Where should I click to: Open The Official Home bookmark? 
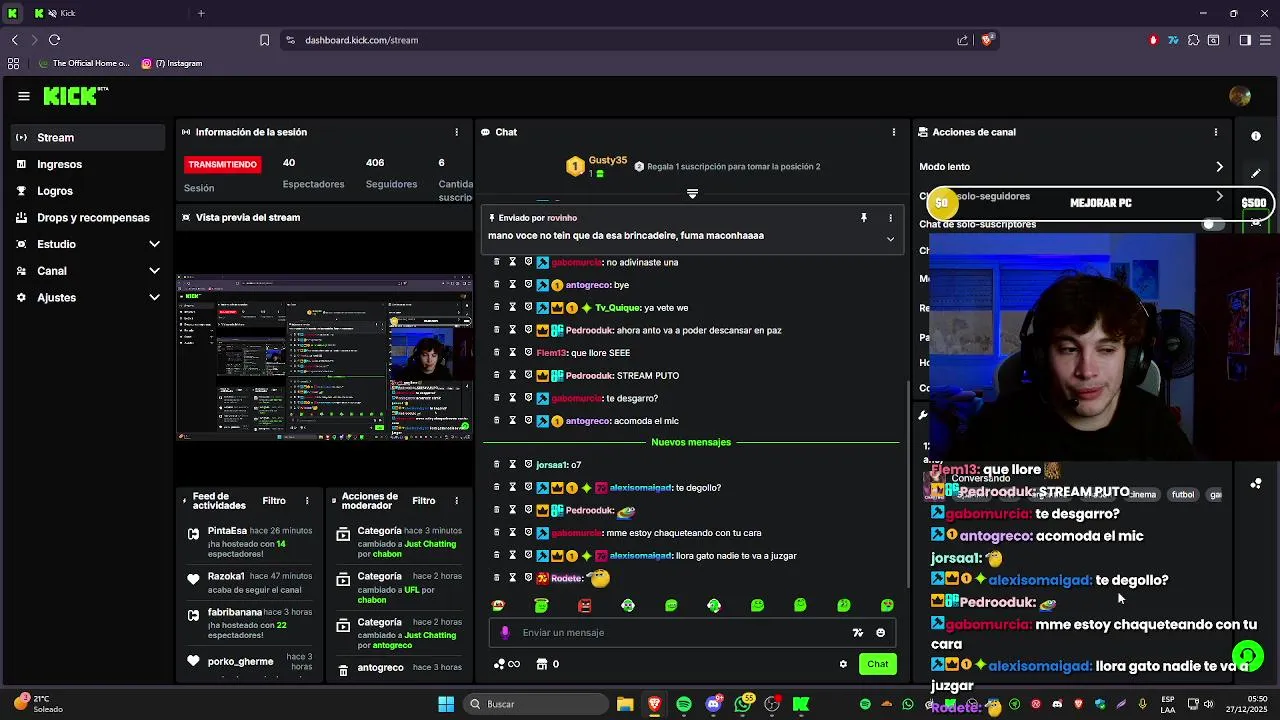(x=84, y=63)
